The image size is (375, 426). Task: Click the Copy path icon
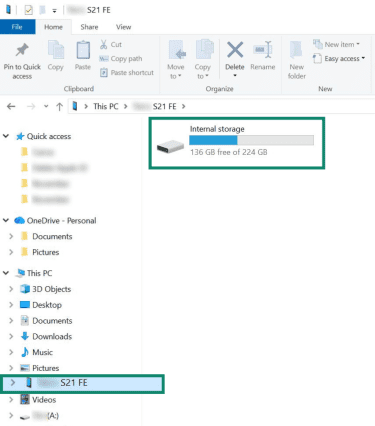(104, 59)
